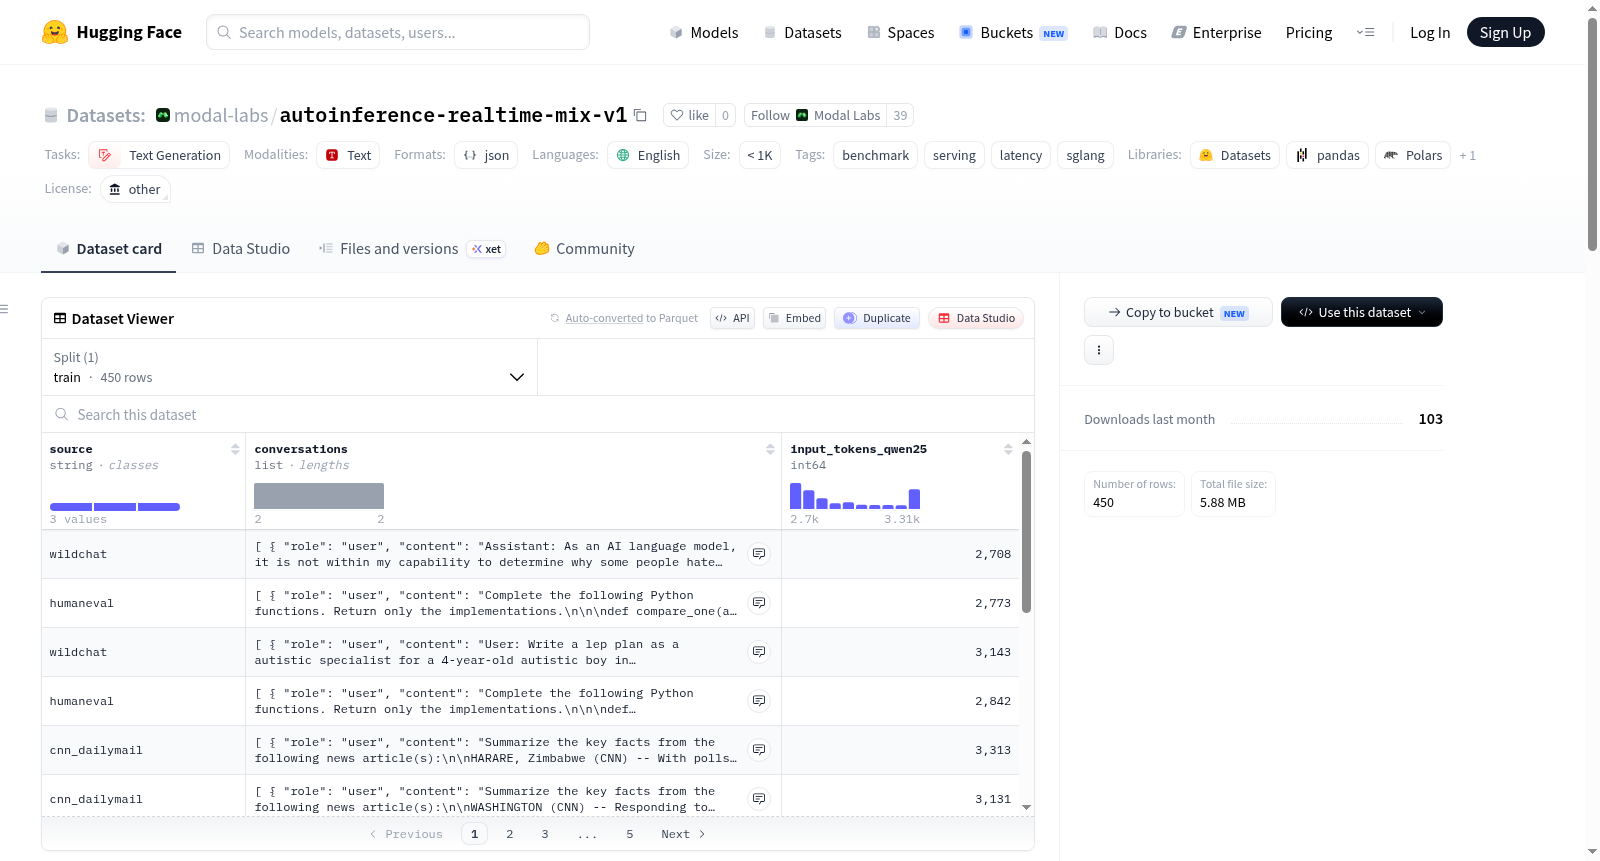
Task: Go to page 3 of results
Action: [x=545, y=834]
